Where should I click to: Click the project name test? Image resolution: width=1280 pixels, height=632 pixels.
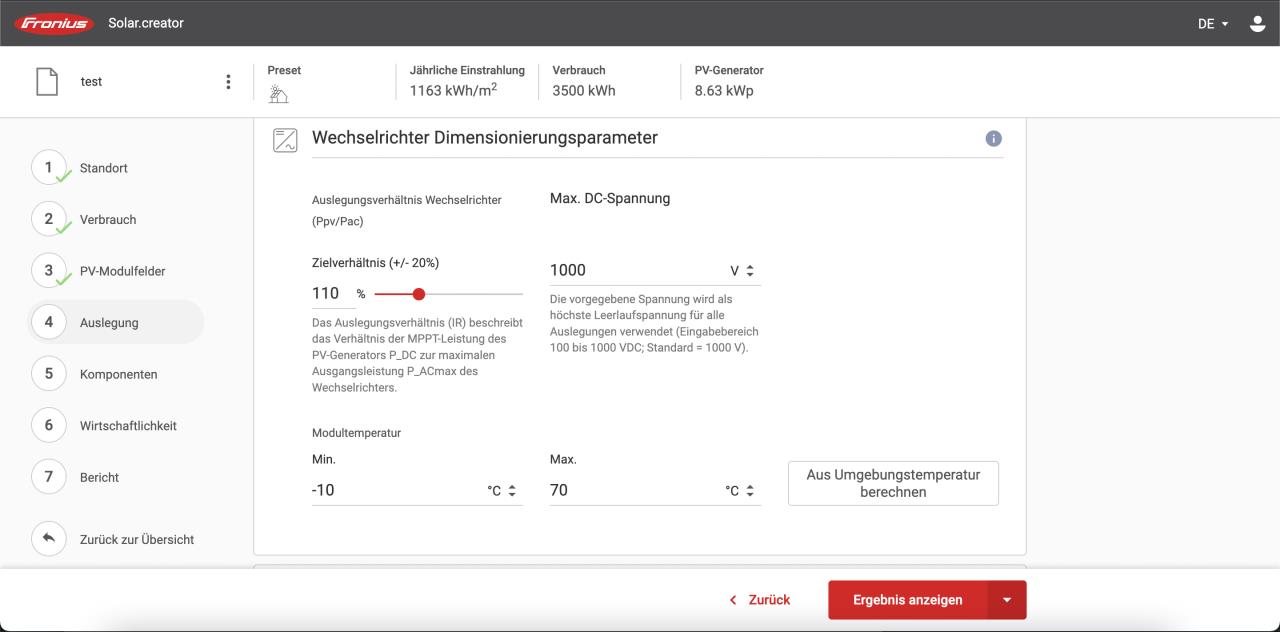pyautogui.click(x=91, y=82)
